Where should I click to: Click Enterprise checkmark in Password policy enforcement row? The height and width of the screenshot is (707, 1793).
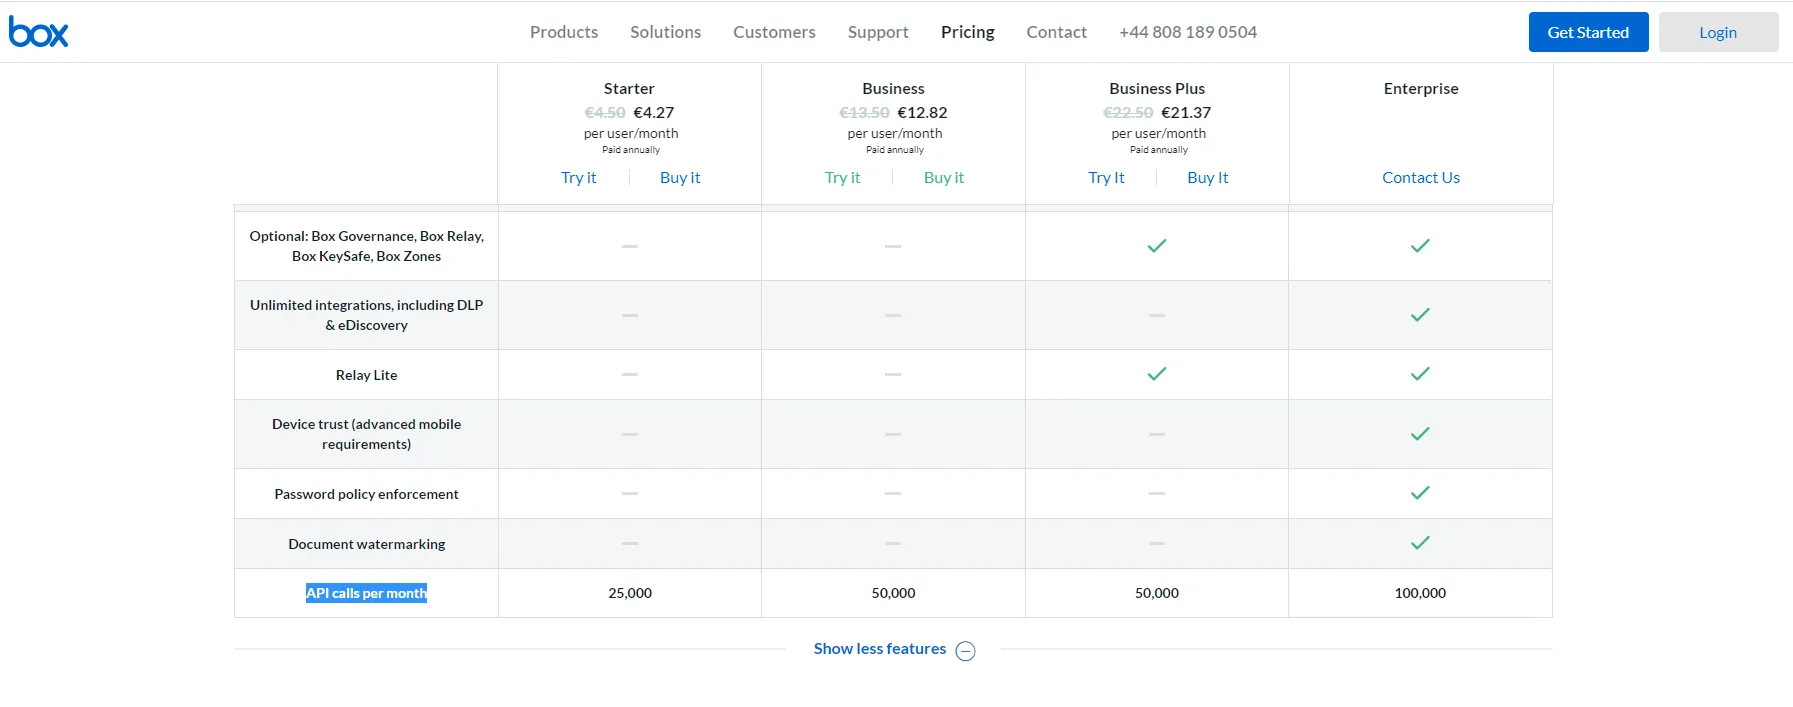pyautogui.click(x=1420, y=493)
